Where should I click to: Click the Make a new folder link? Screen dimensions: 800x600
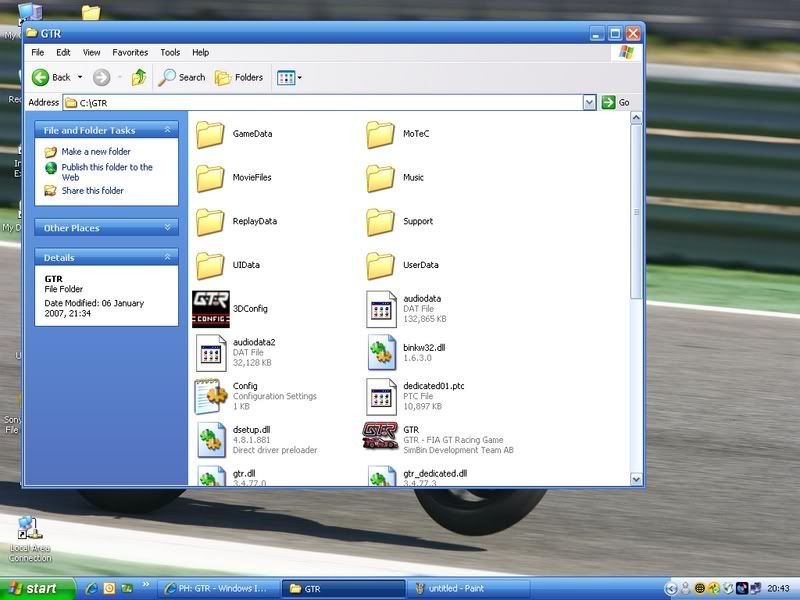pos(96,152)
